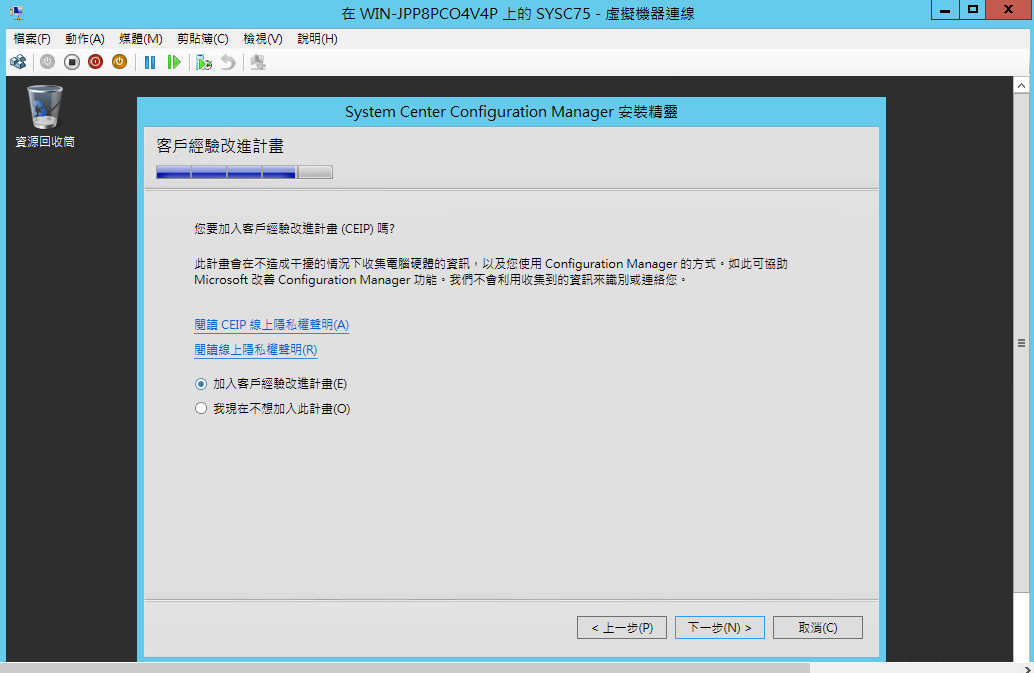The height and width of the screenshot is (673, 1034).
Task: Click the System Center Configuration Manager 安裝精靈 title
Action: [x=511, y=112]
